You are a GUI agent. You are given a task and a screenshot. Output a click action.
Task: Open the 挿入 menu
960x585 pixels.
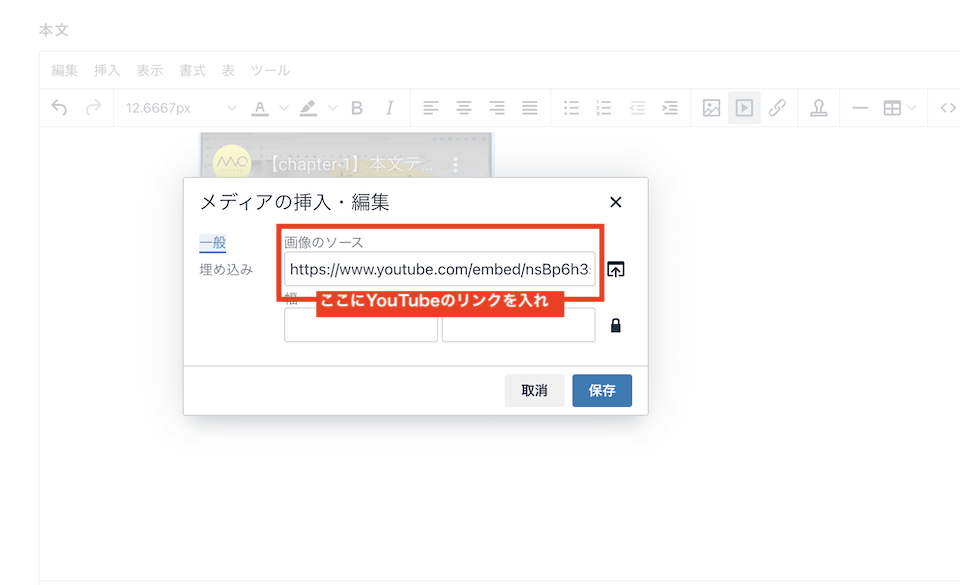point(107,70)
